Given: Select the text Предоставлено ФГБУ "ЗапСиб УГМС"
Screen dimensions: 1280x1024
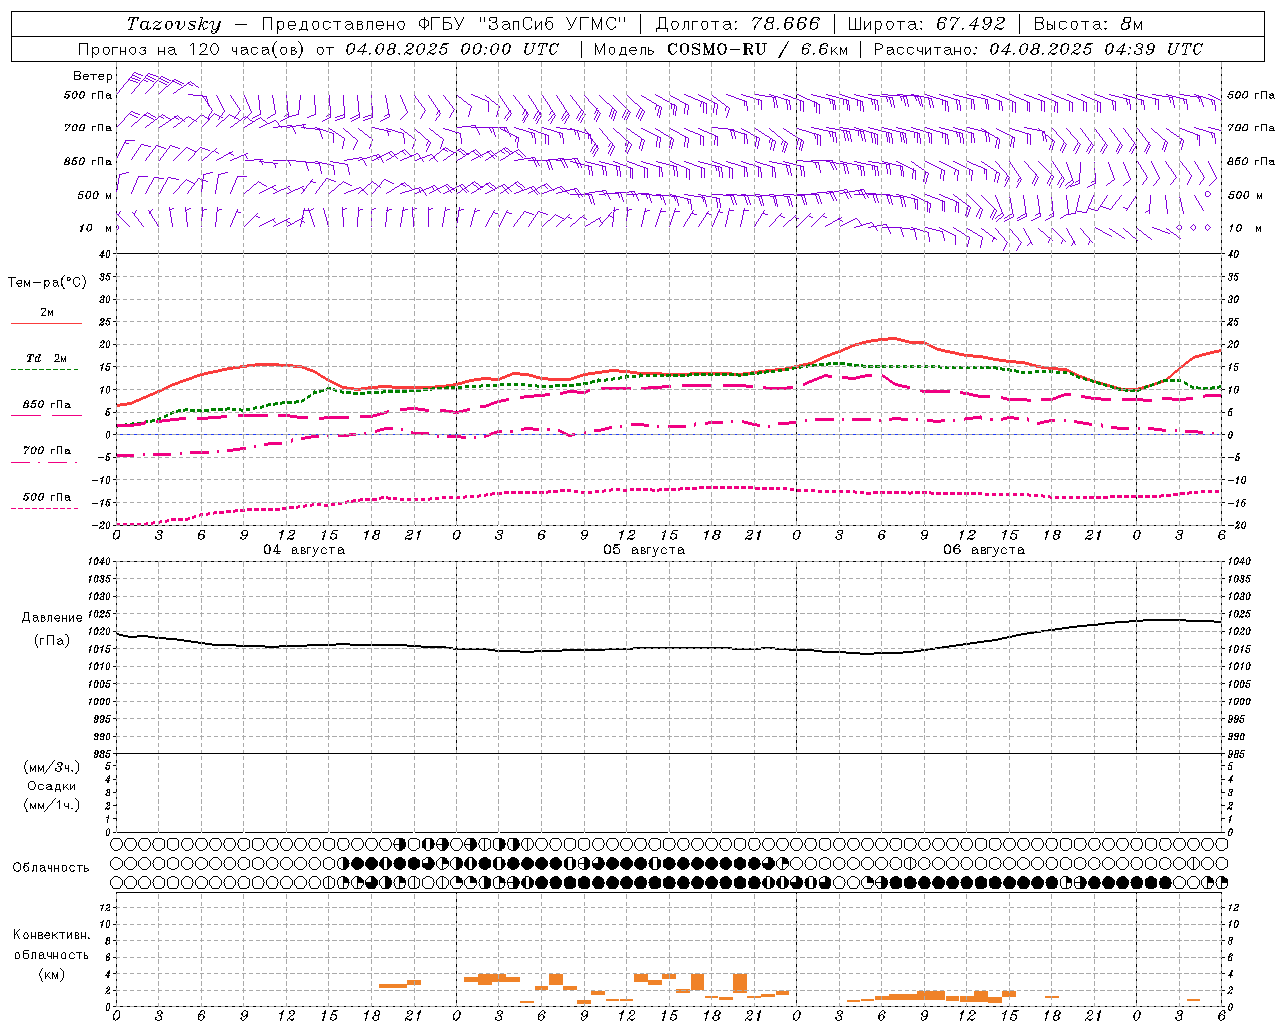Looking at the screenshot, I should coord(444,24).
